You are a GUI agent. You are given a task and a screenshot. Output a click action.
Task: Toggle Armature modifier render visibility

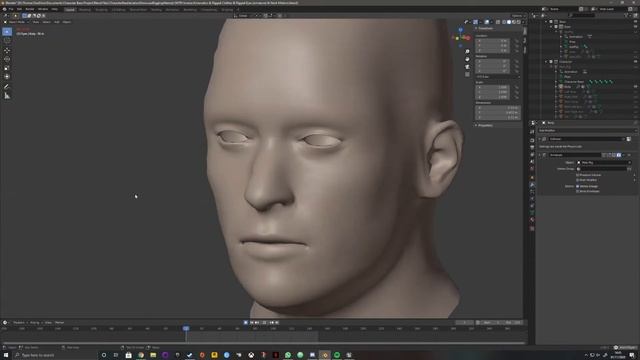click(619, 155)
